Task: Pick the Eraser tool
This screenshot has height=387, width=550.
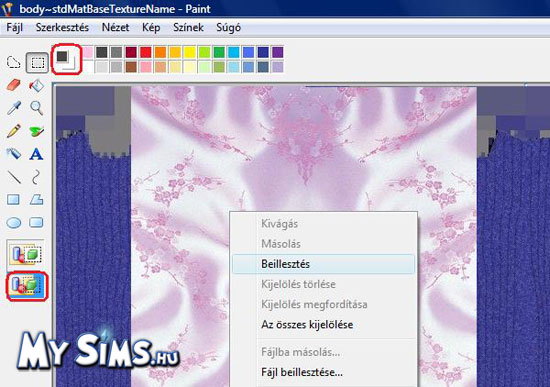Action: point(14,85)
